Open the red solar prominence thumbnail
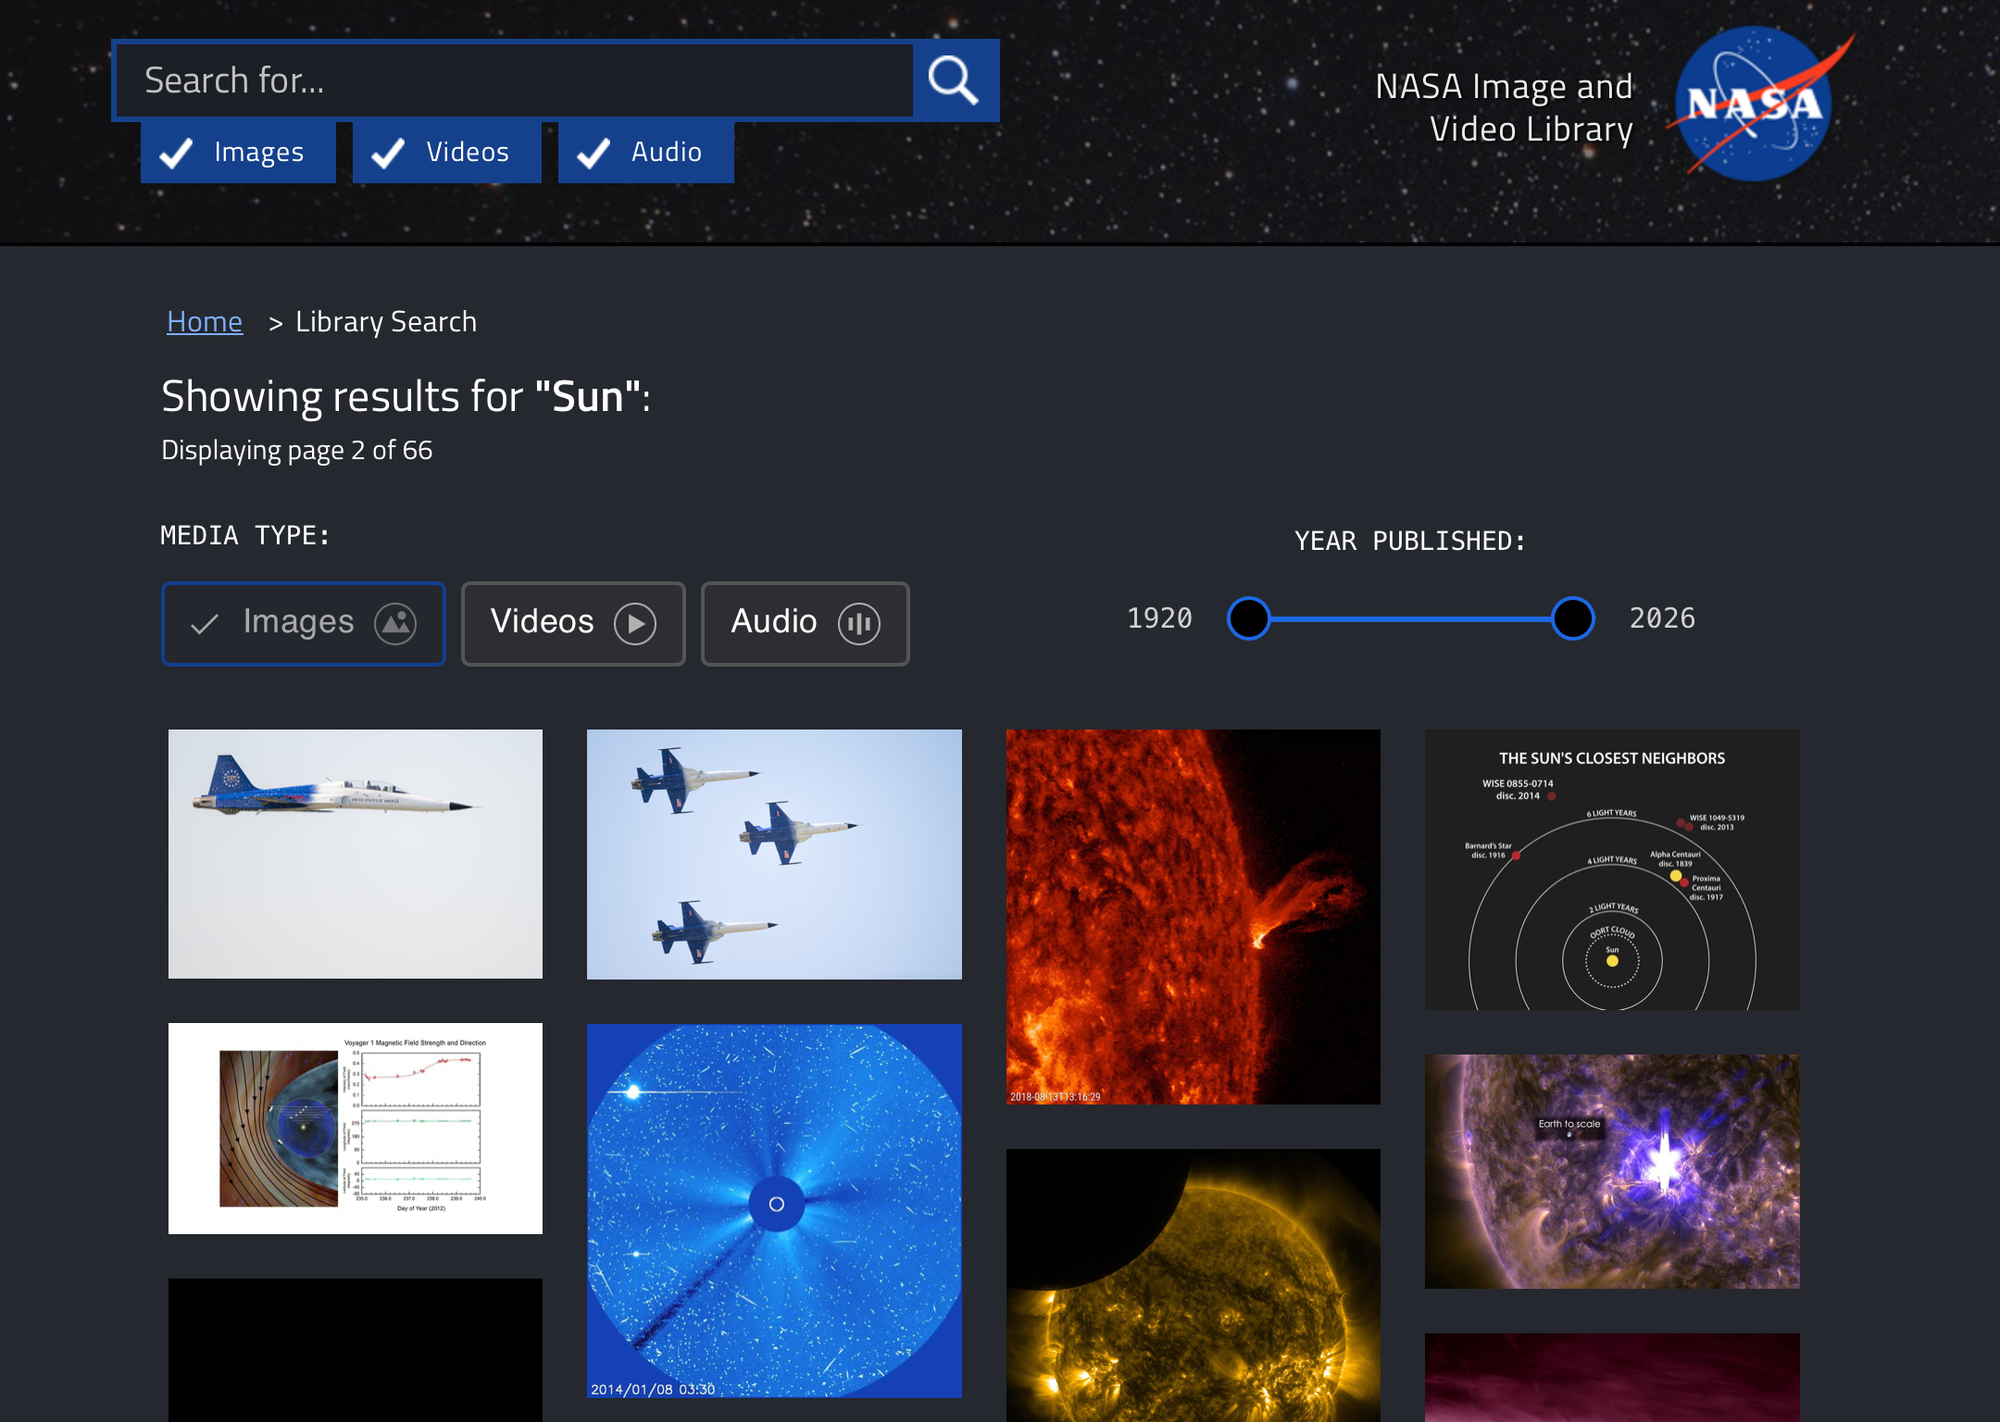The image size is (2000, 1422). (x=1193, y=917)
